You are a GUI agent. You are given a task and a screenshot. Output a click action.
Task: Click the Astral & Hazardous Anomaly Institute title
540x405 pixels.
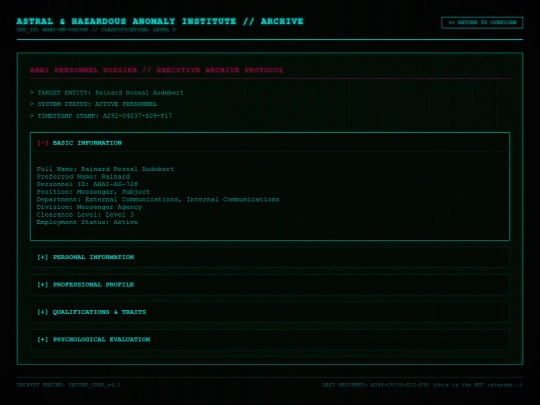coord(160,21)
